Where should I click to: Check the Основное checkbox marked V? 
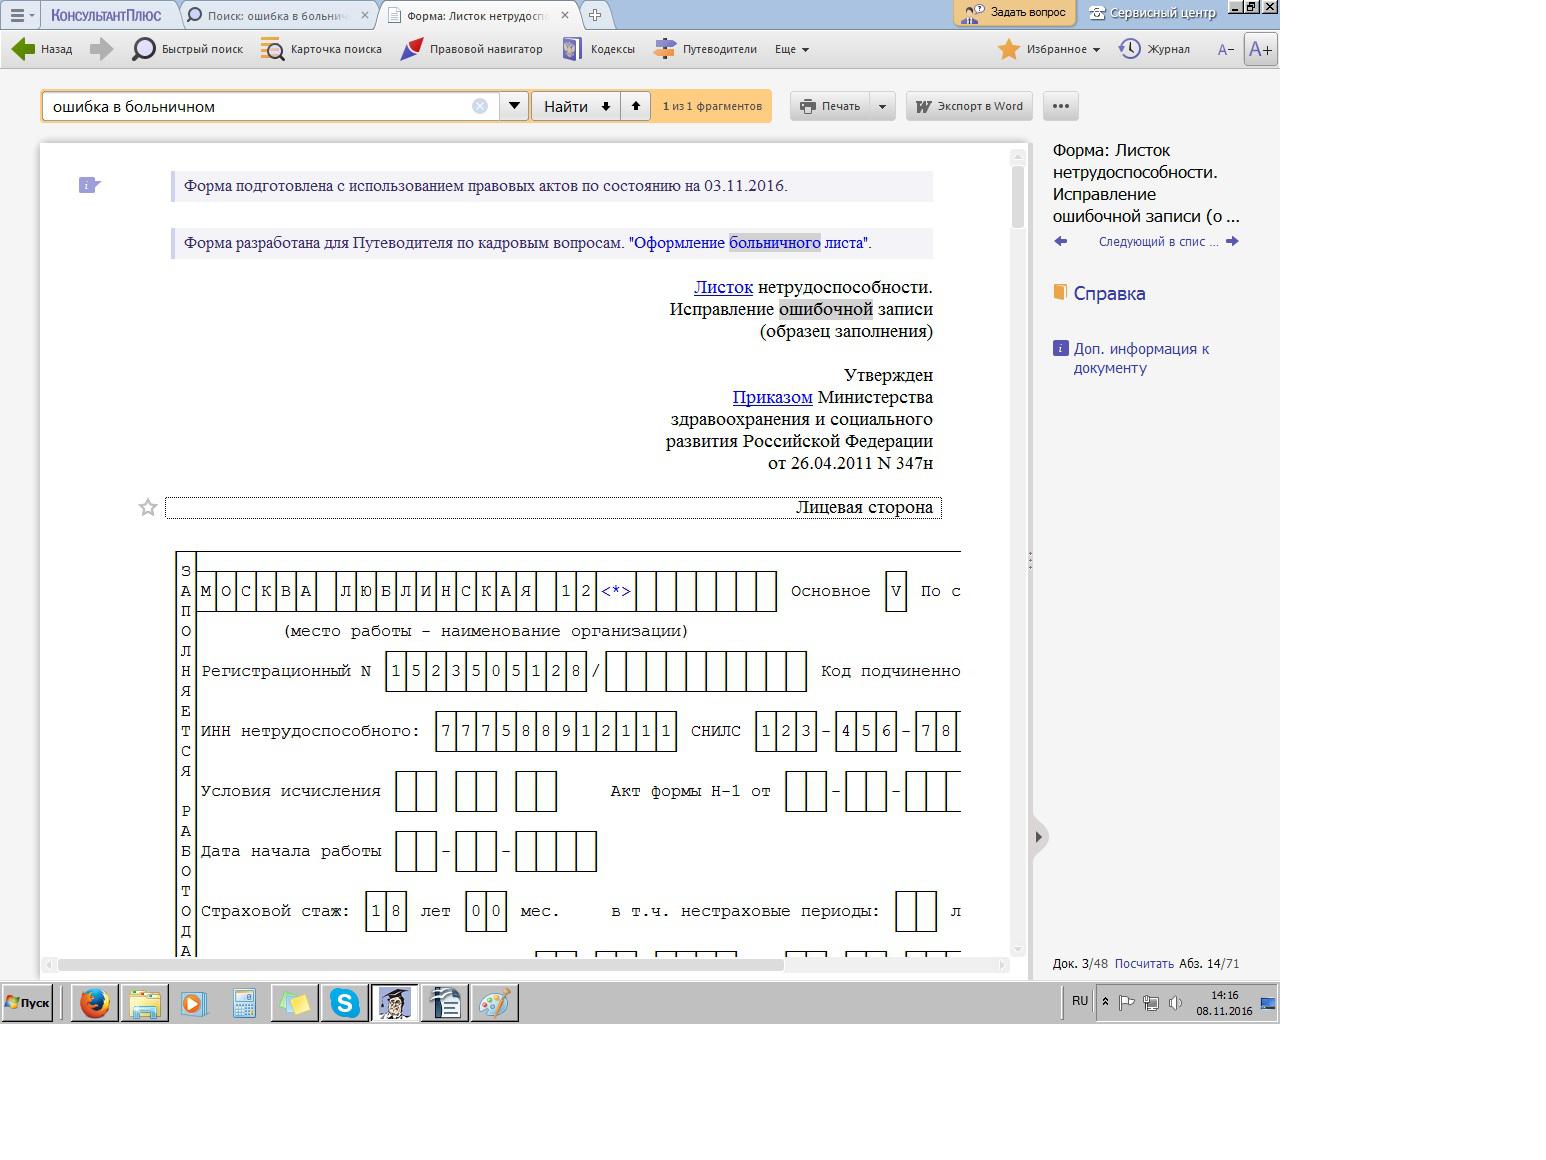click(x=896, y=591)
